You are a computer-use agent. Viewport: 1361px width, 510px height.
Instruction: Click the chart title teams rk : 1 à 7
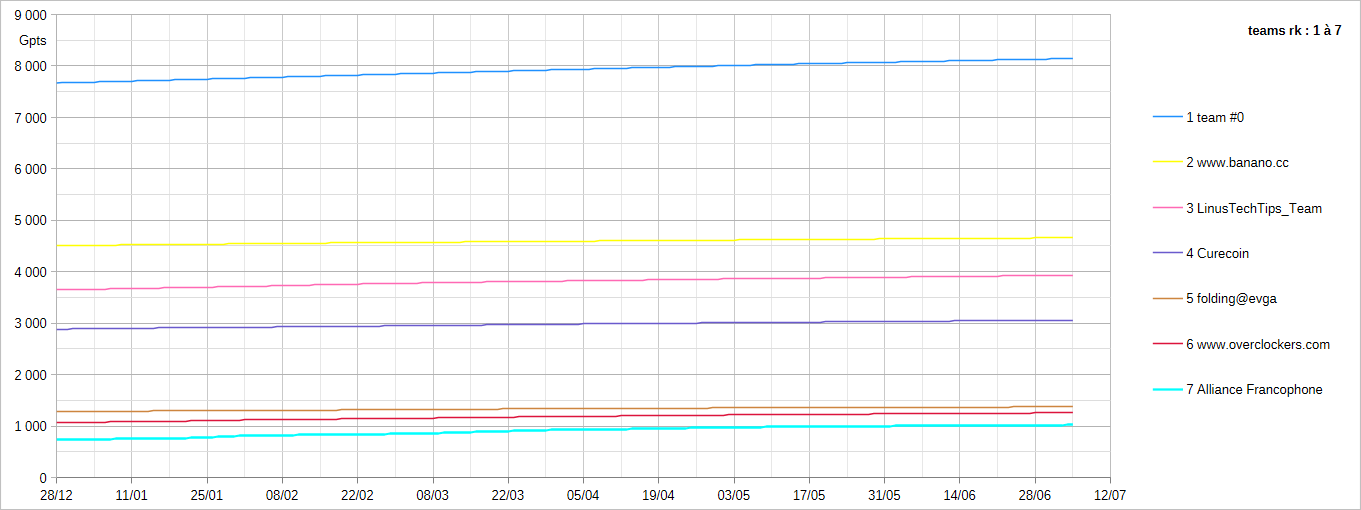click(x=1295, y=31)
